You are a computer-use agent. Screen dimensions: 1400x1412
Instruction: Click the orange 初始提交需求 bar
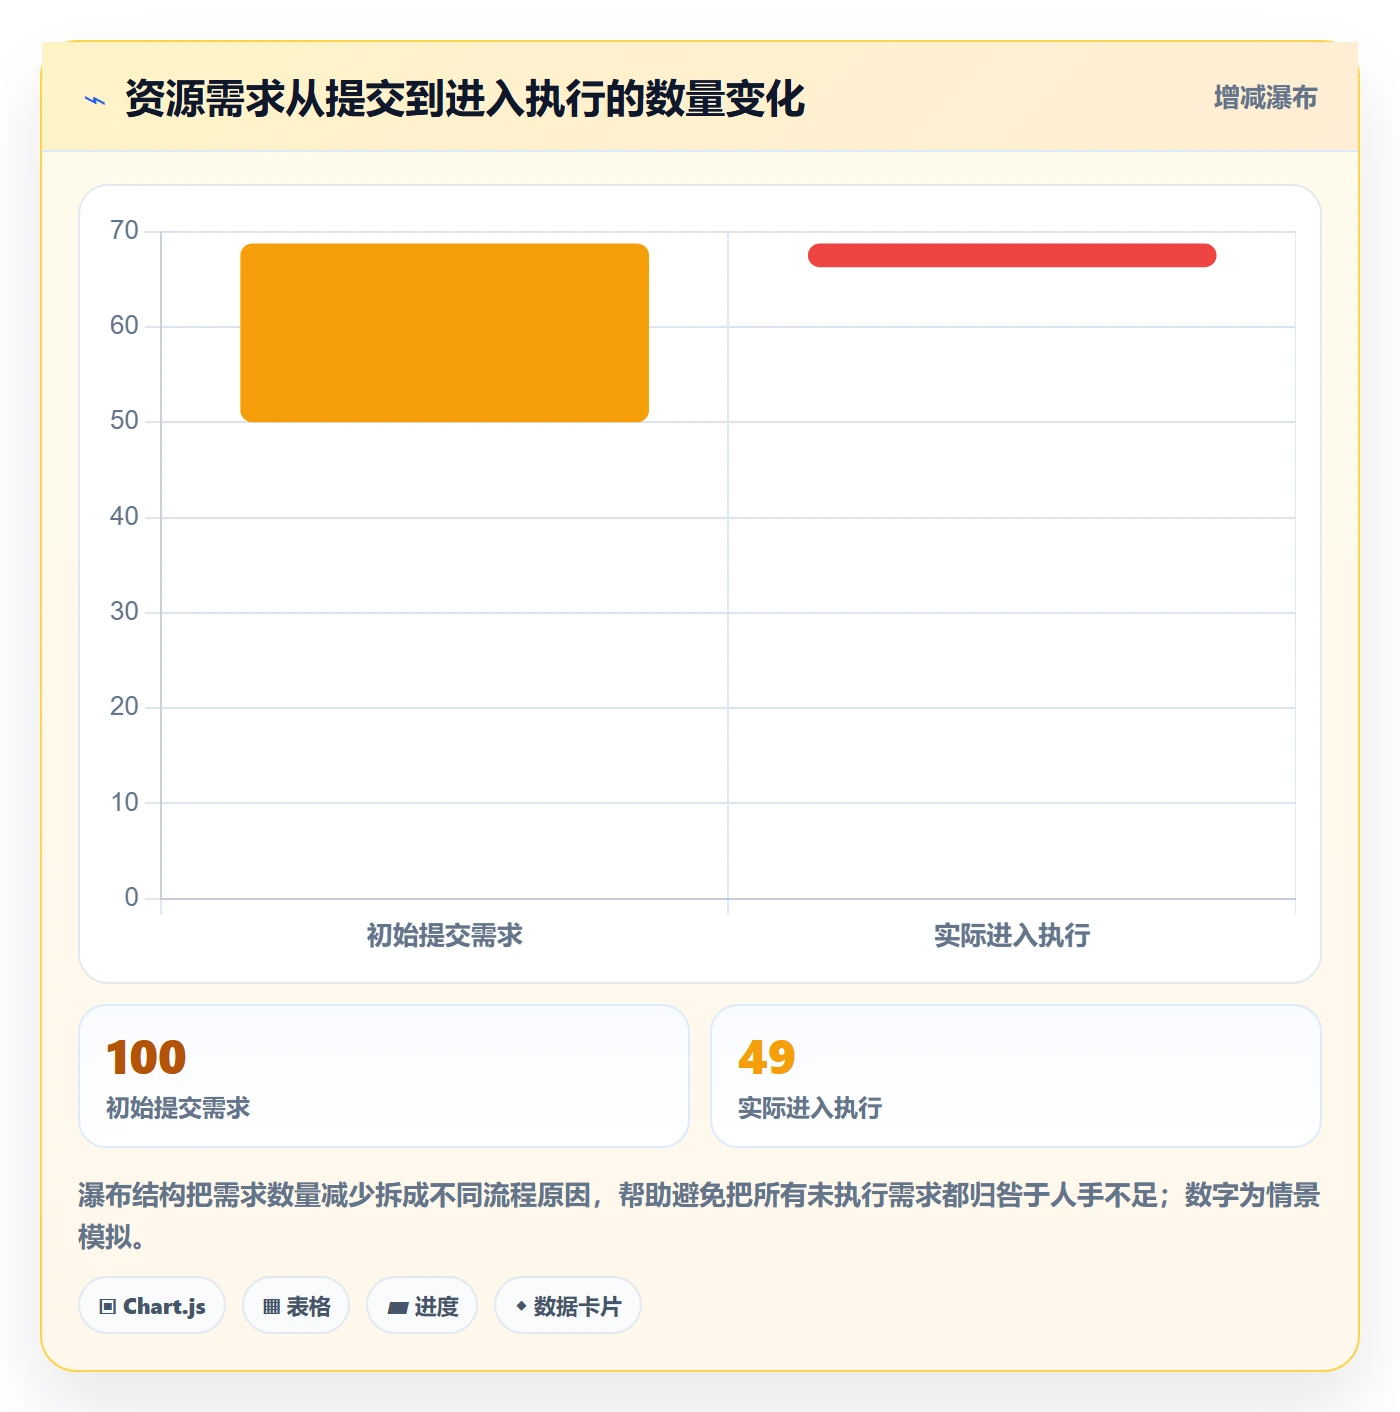click(x=445, y=333)
